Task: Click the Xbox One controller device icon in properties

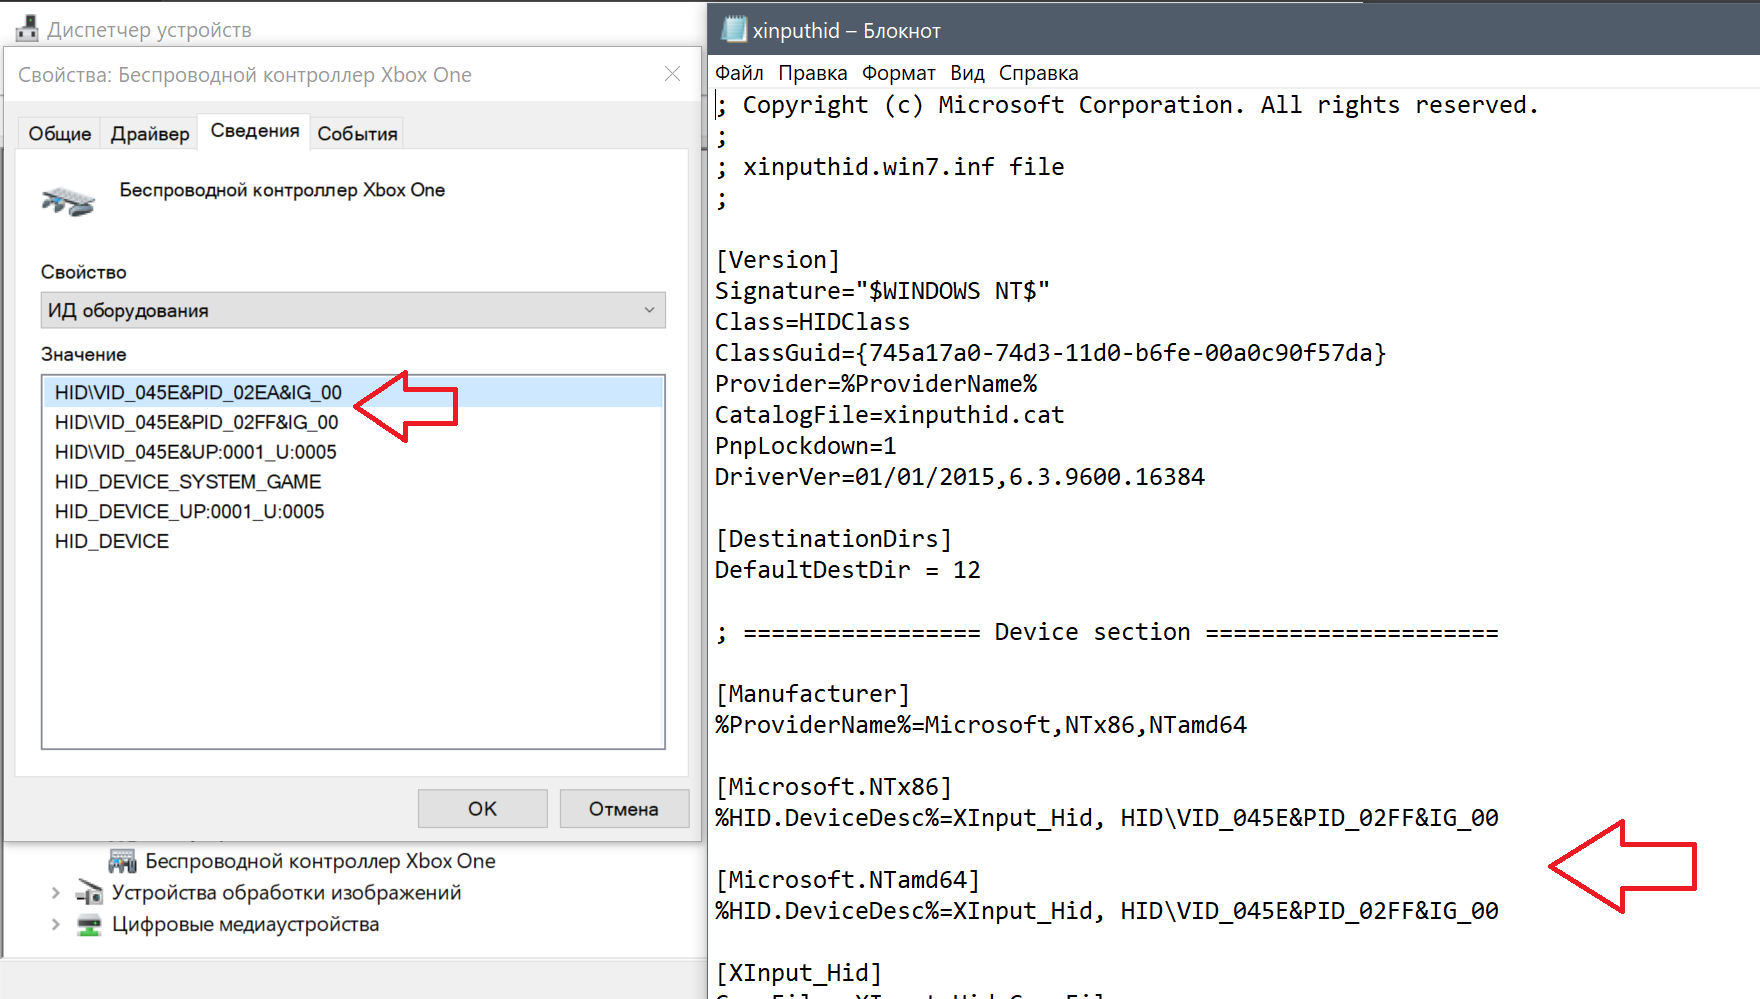Action: [x=68, y=201]
